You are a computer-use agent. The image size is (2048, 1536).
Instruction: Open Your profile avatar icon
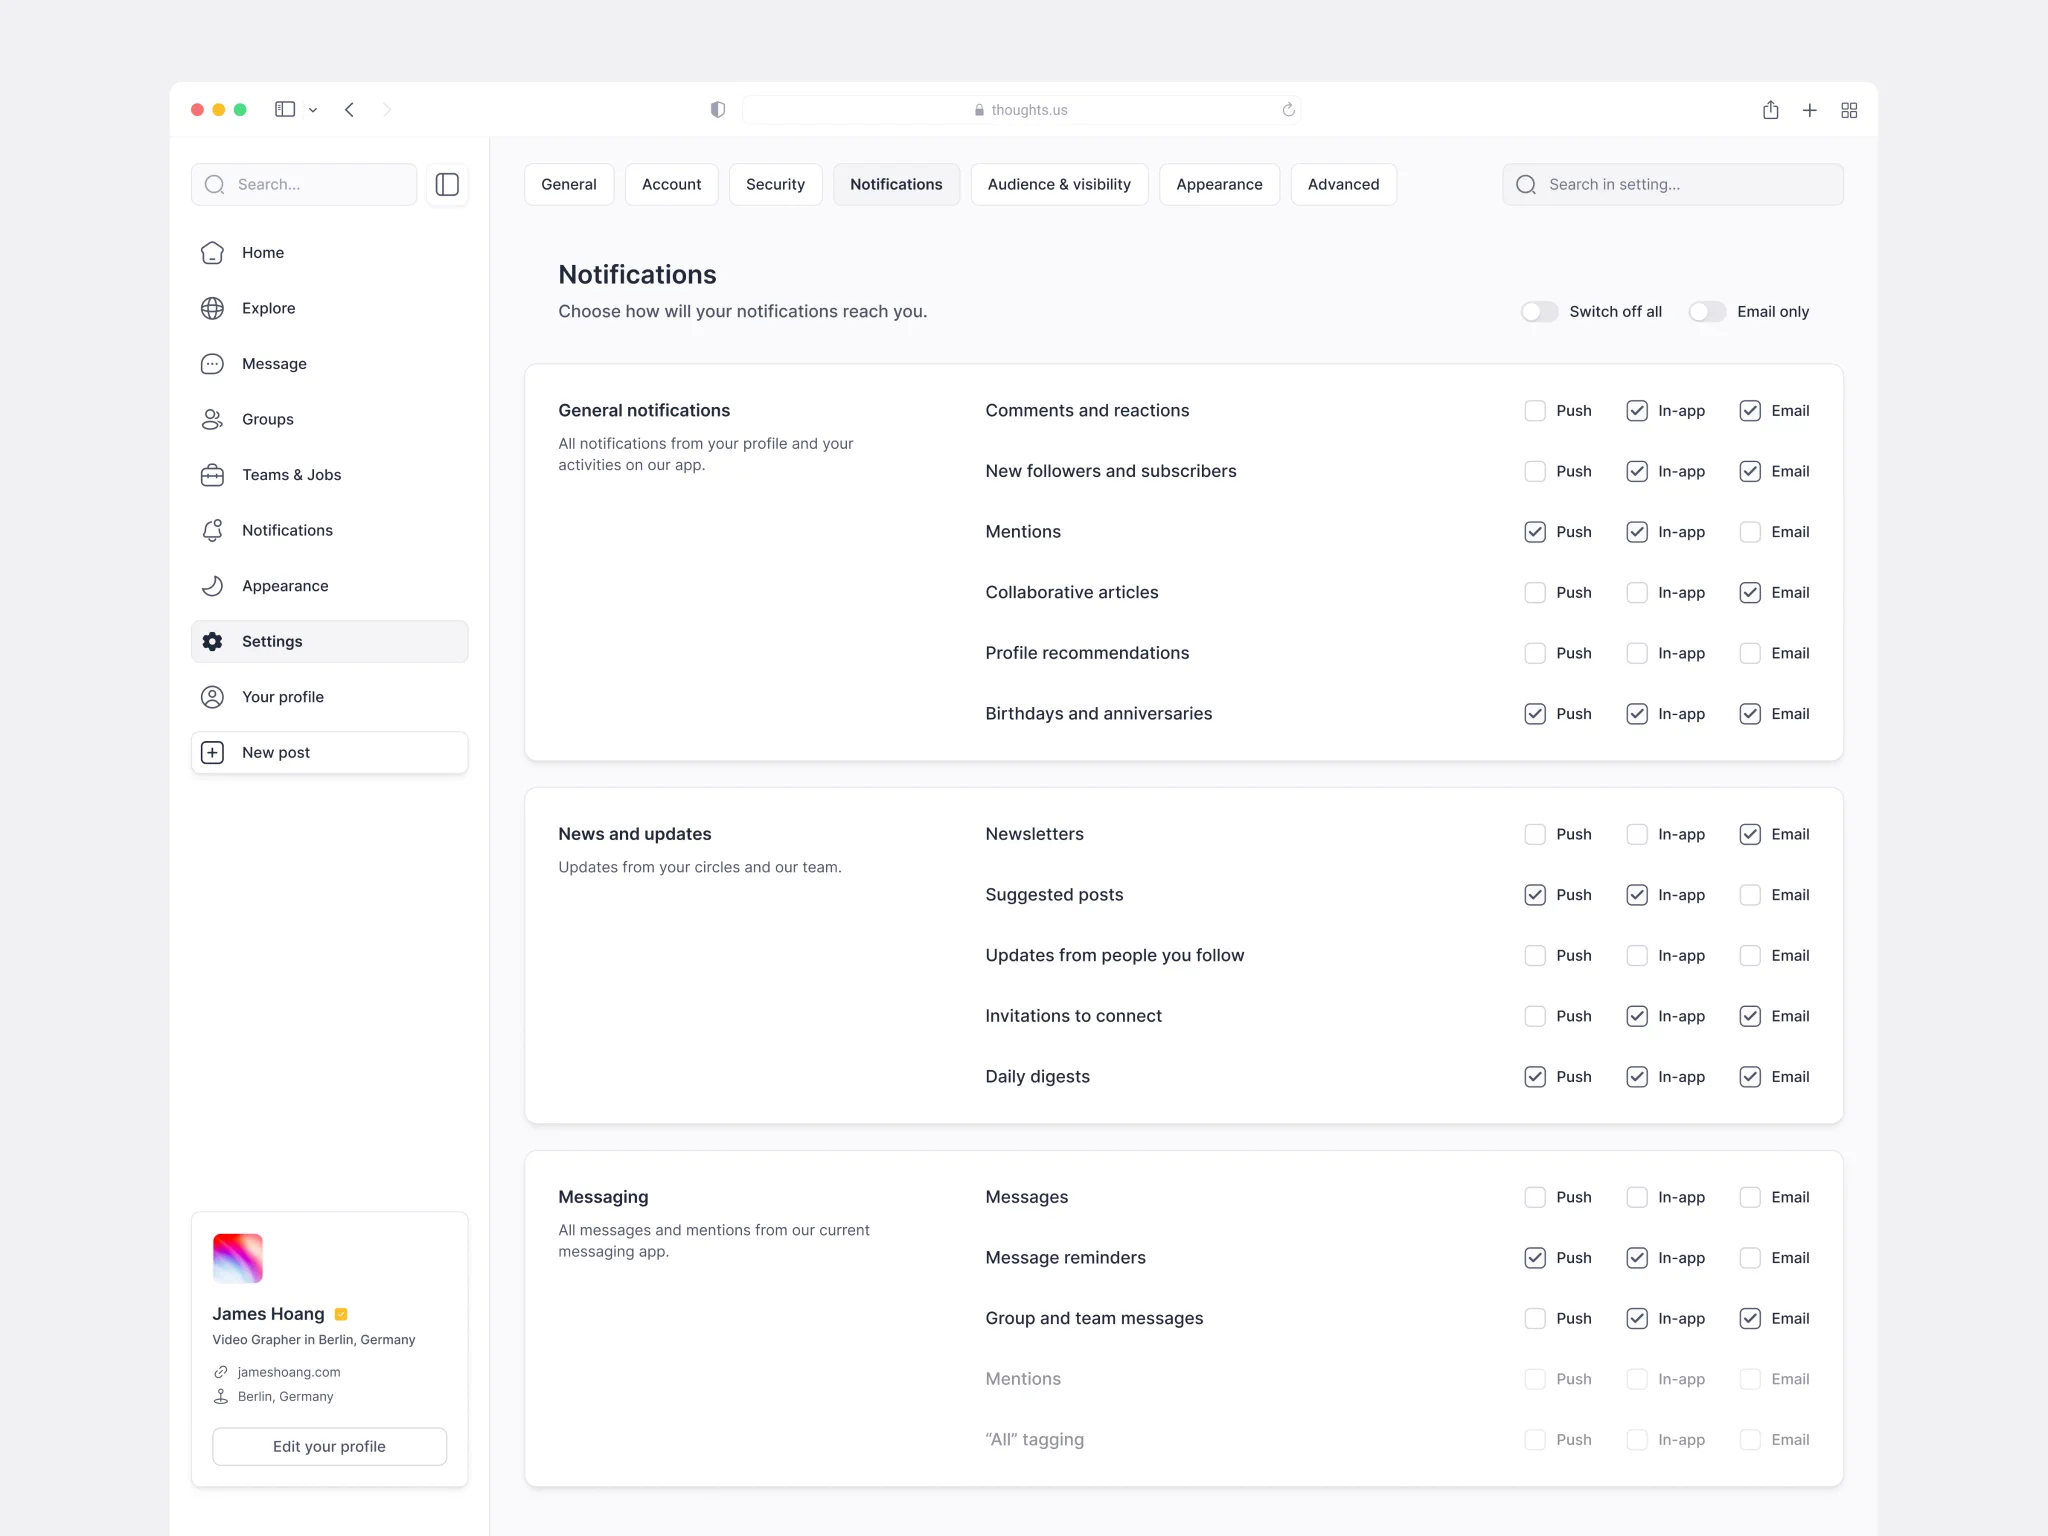pyautogui.click(x=212, y=697)
